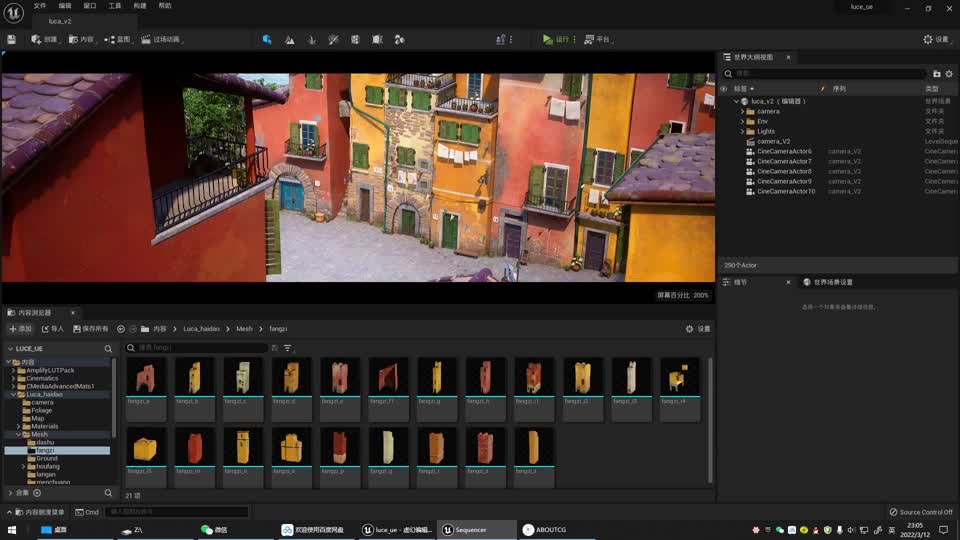Click the Add (添加) button in Content Browser

coord(20,329)
